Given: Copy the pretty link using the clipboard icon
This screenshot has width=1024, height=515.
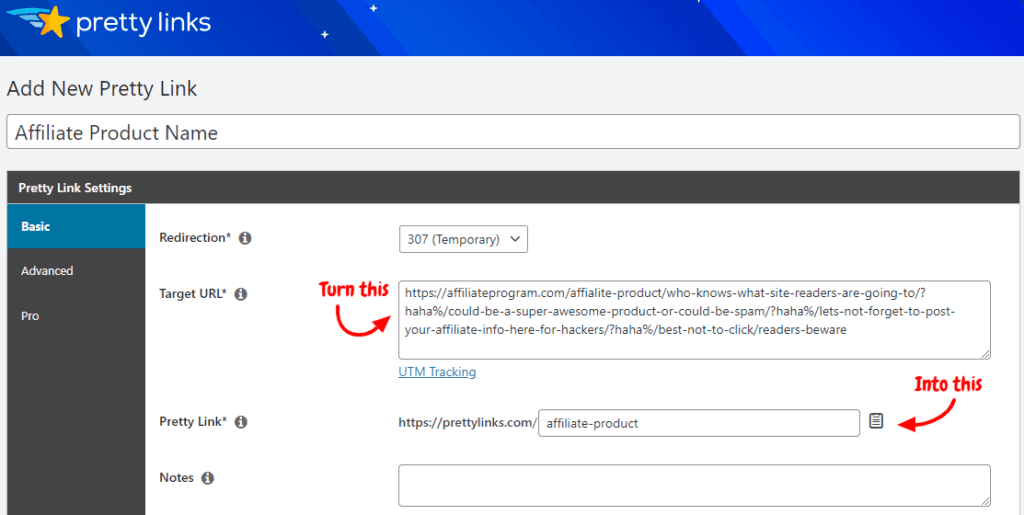Looking at the screenshot, I should [876, 421].
